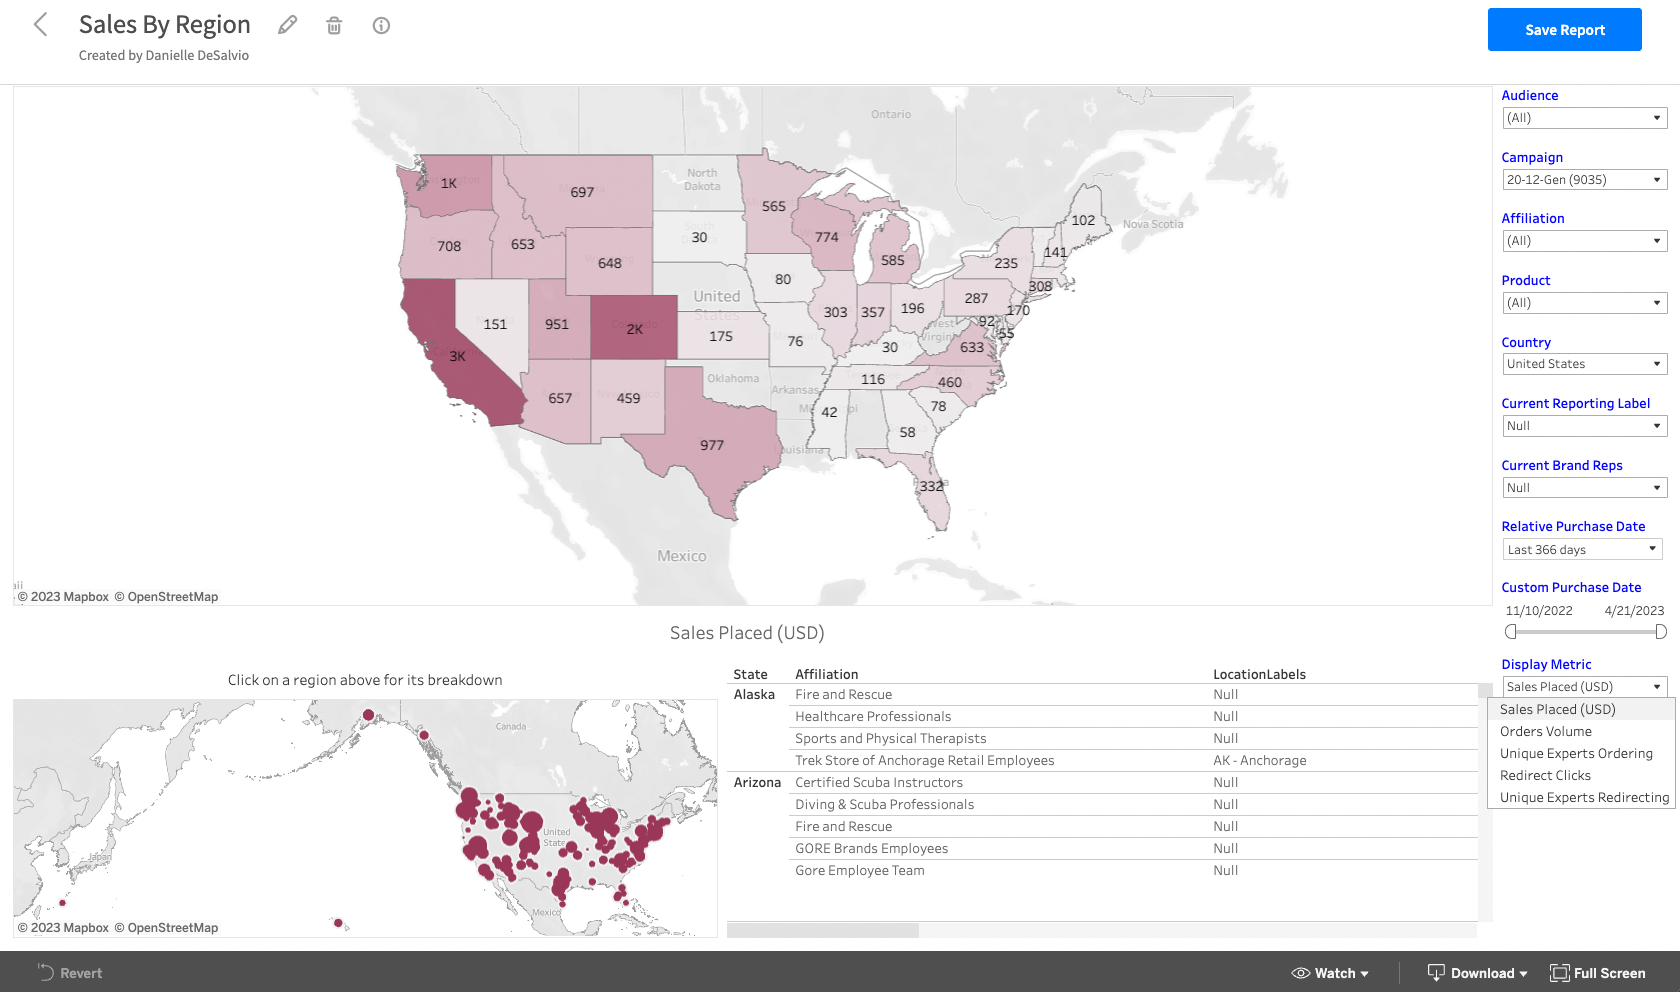The width and height of the screenshot is (1680, 992).
Task: Open the Watch eye menu
Action: coord(1330,973)
